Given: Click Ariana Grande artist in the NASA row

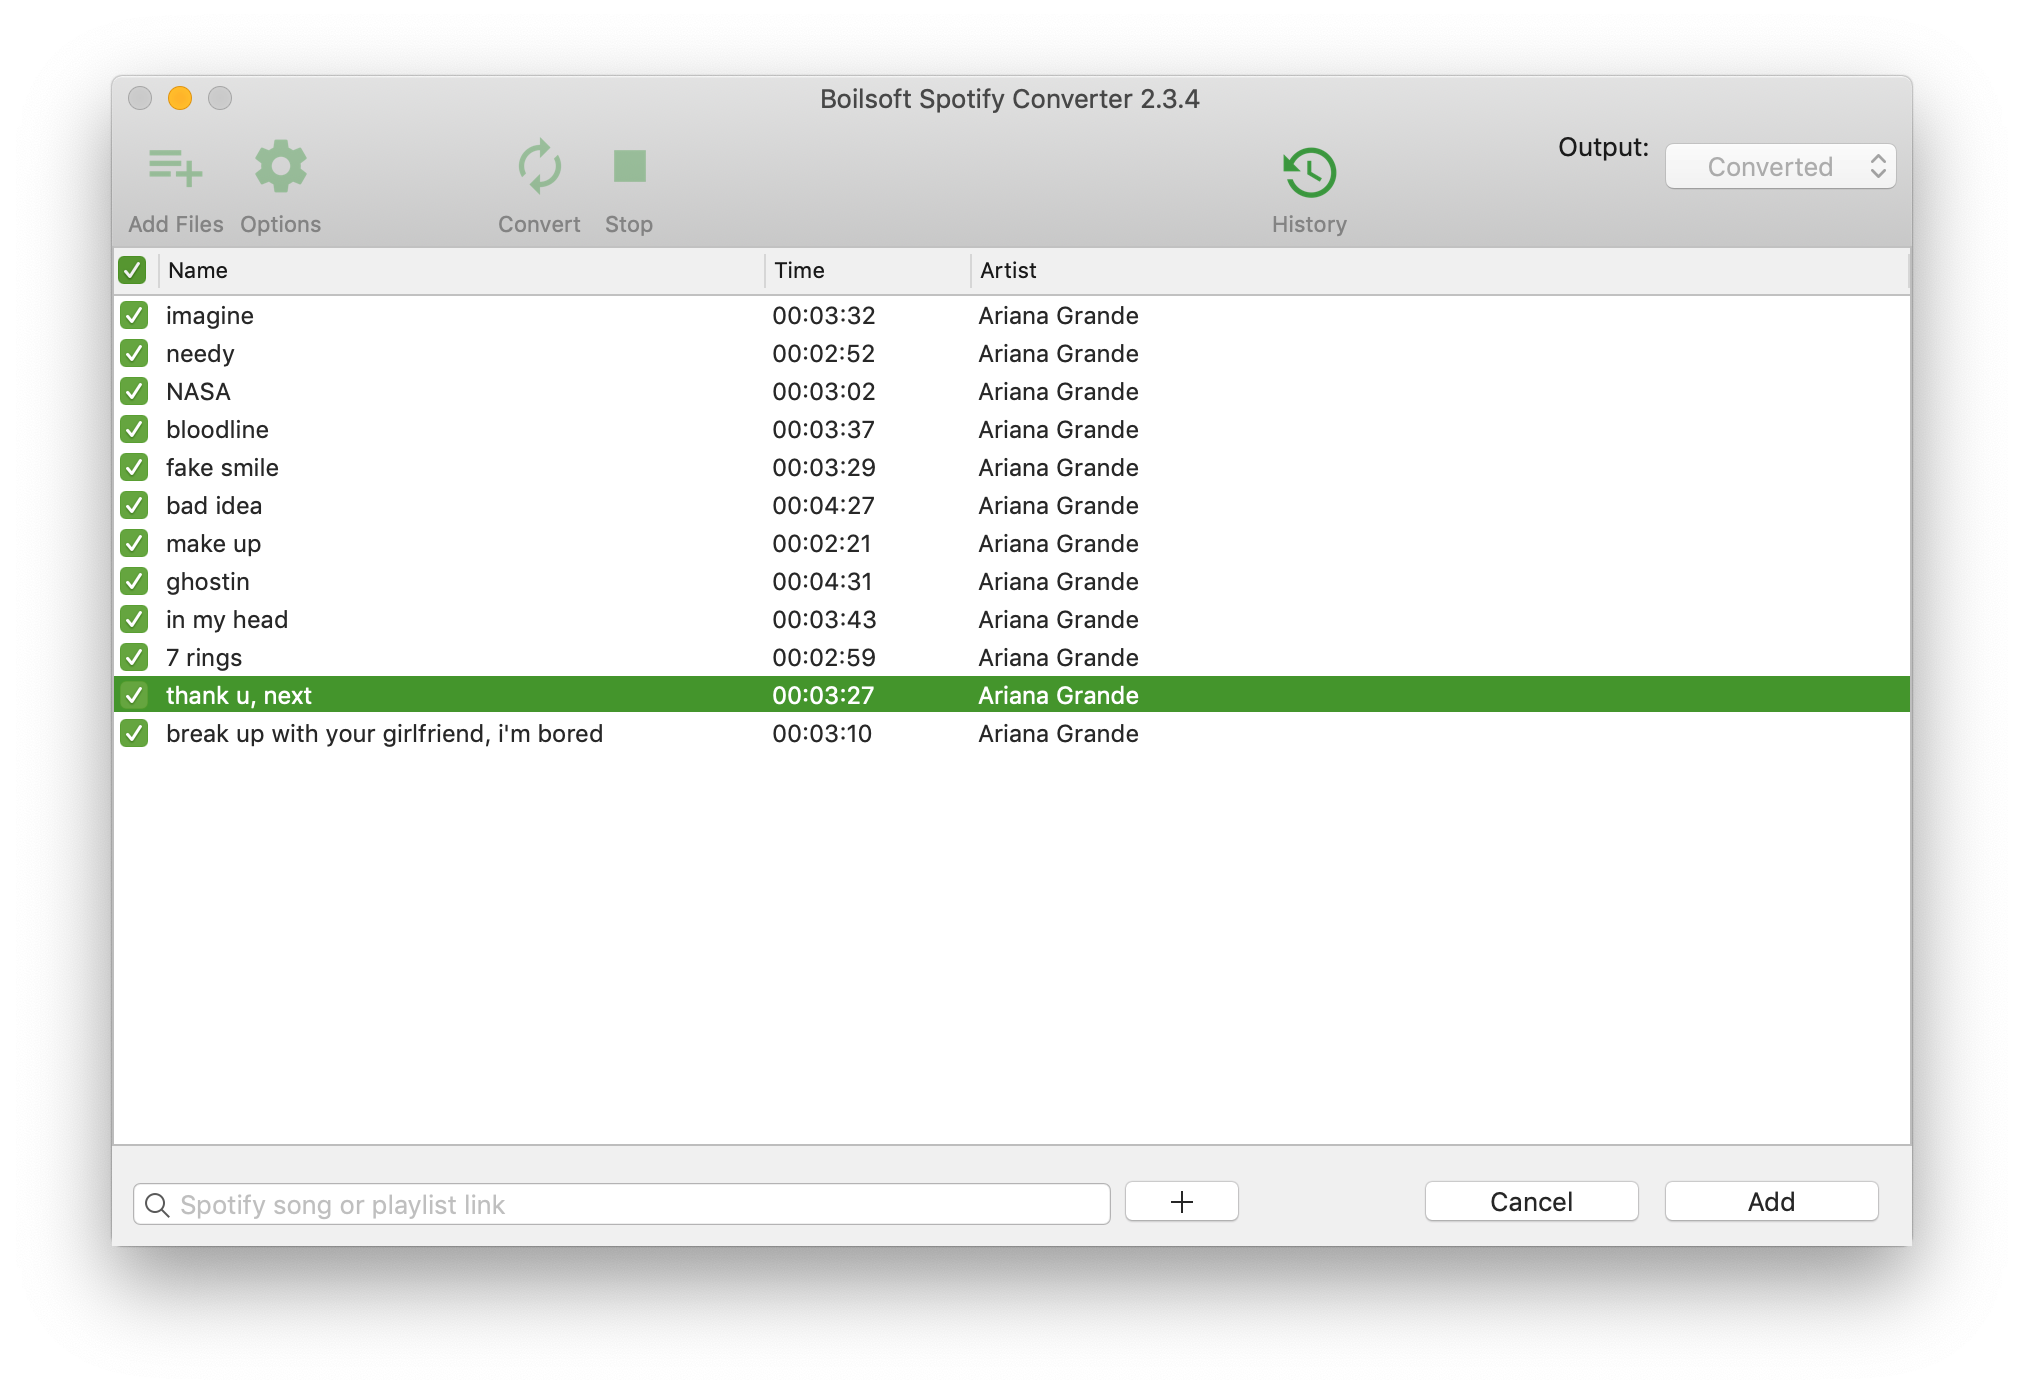Looking at the screenshot, I should pos(1059,391).
